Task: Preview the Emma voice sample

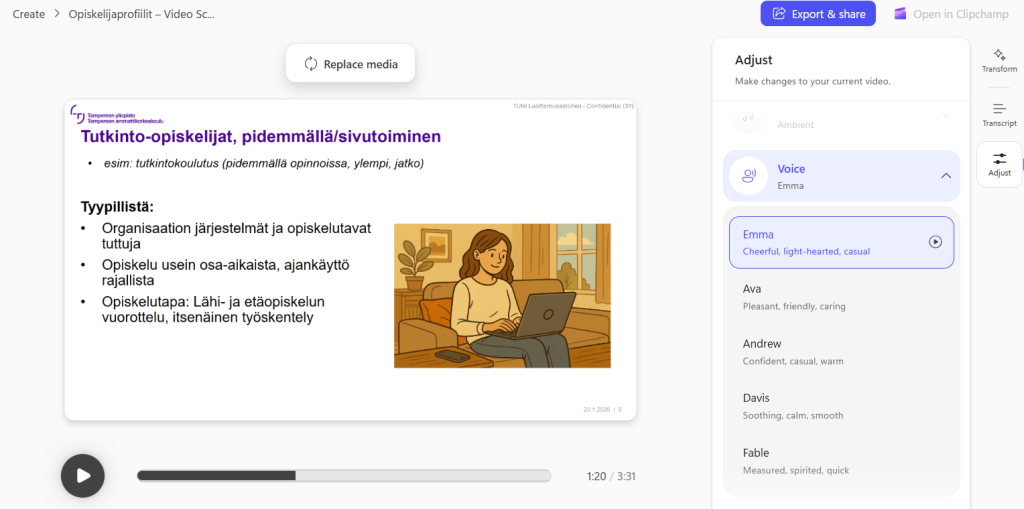Action: (935, 241)
